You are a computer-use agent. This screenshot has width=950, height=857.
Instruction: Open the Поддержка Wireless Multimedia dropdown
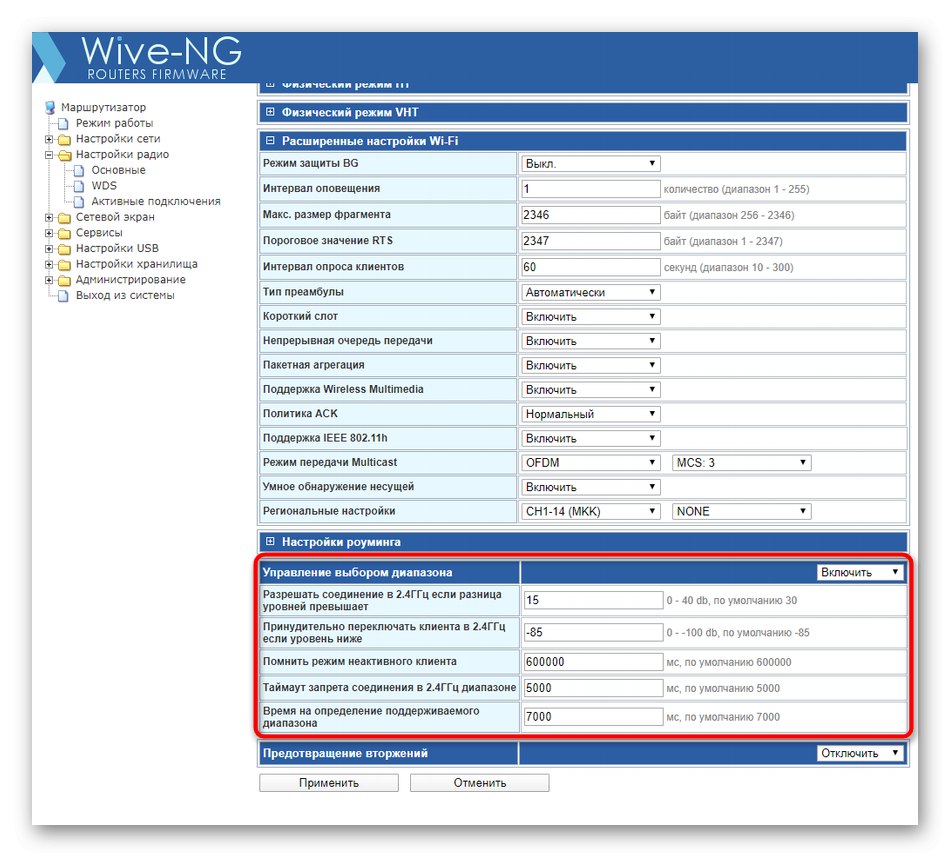click(591, 389)
